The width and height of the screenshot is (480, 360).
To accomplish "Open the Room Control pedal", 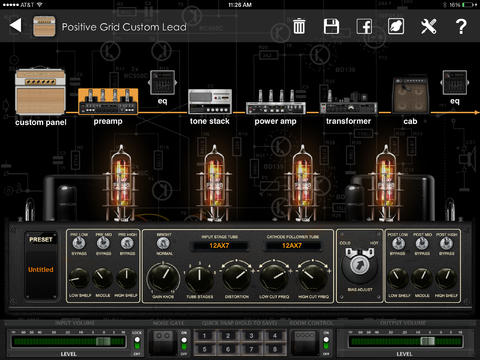I will click(305, 342).
